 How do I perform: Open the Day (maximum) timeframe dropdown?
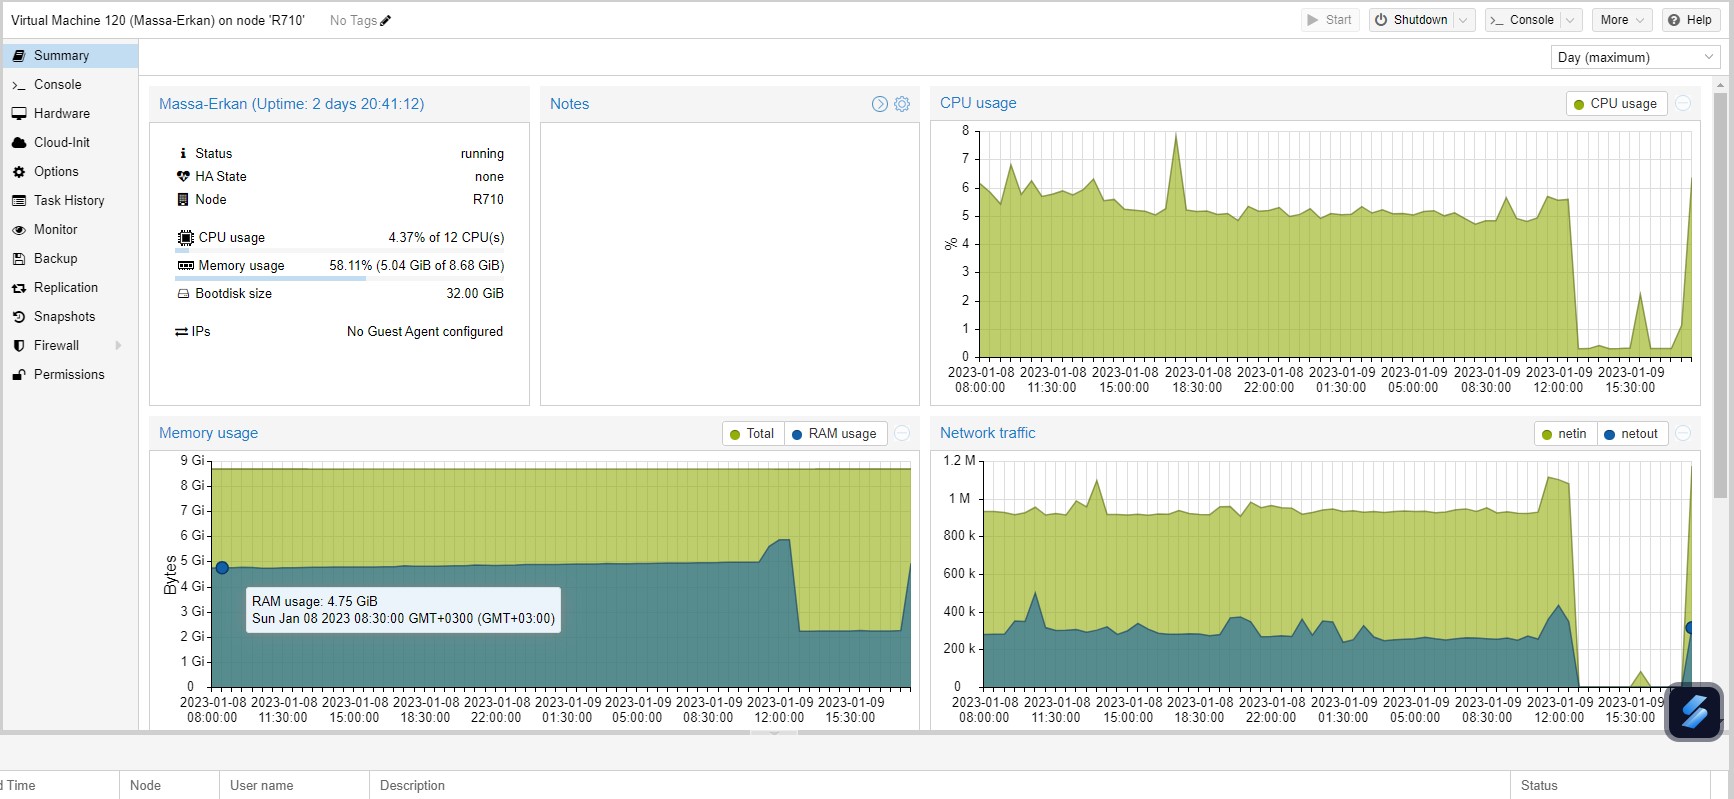(1636, 57)
